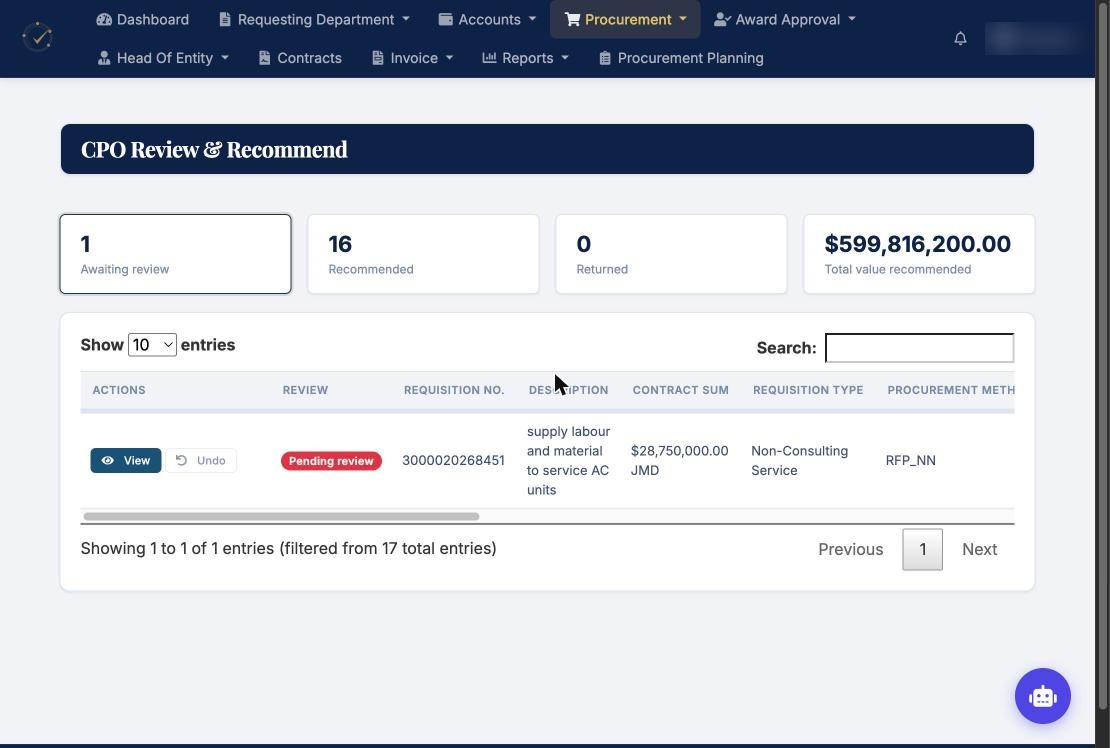Go to the Previous page
Image resolution: width=1110 pixels, height=748 pixels.
click(850, 549)
